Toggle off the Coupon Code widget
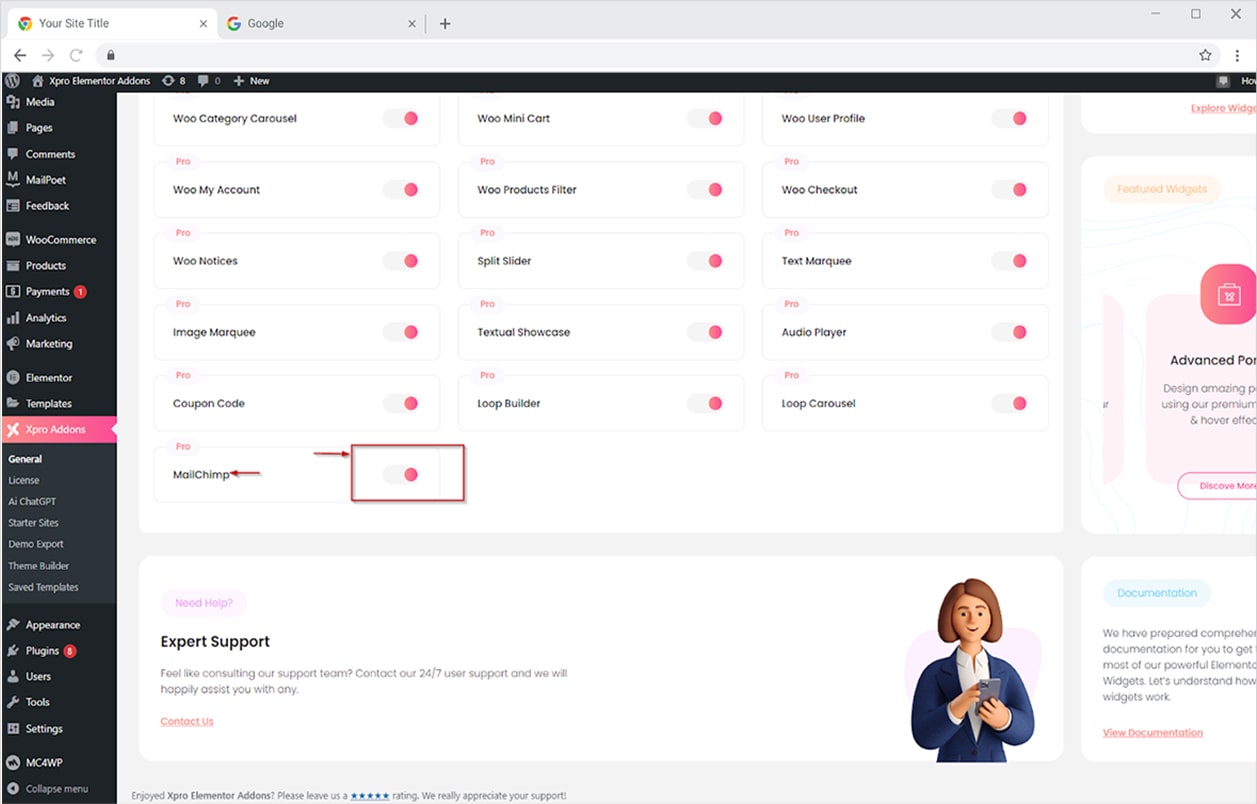1257x804 pixels. pyautogui.click(x=402, y=403)
